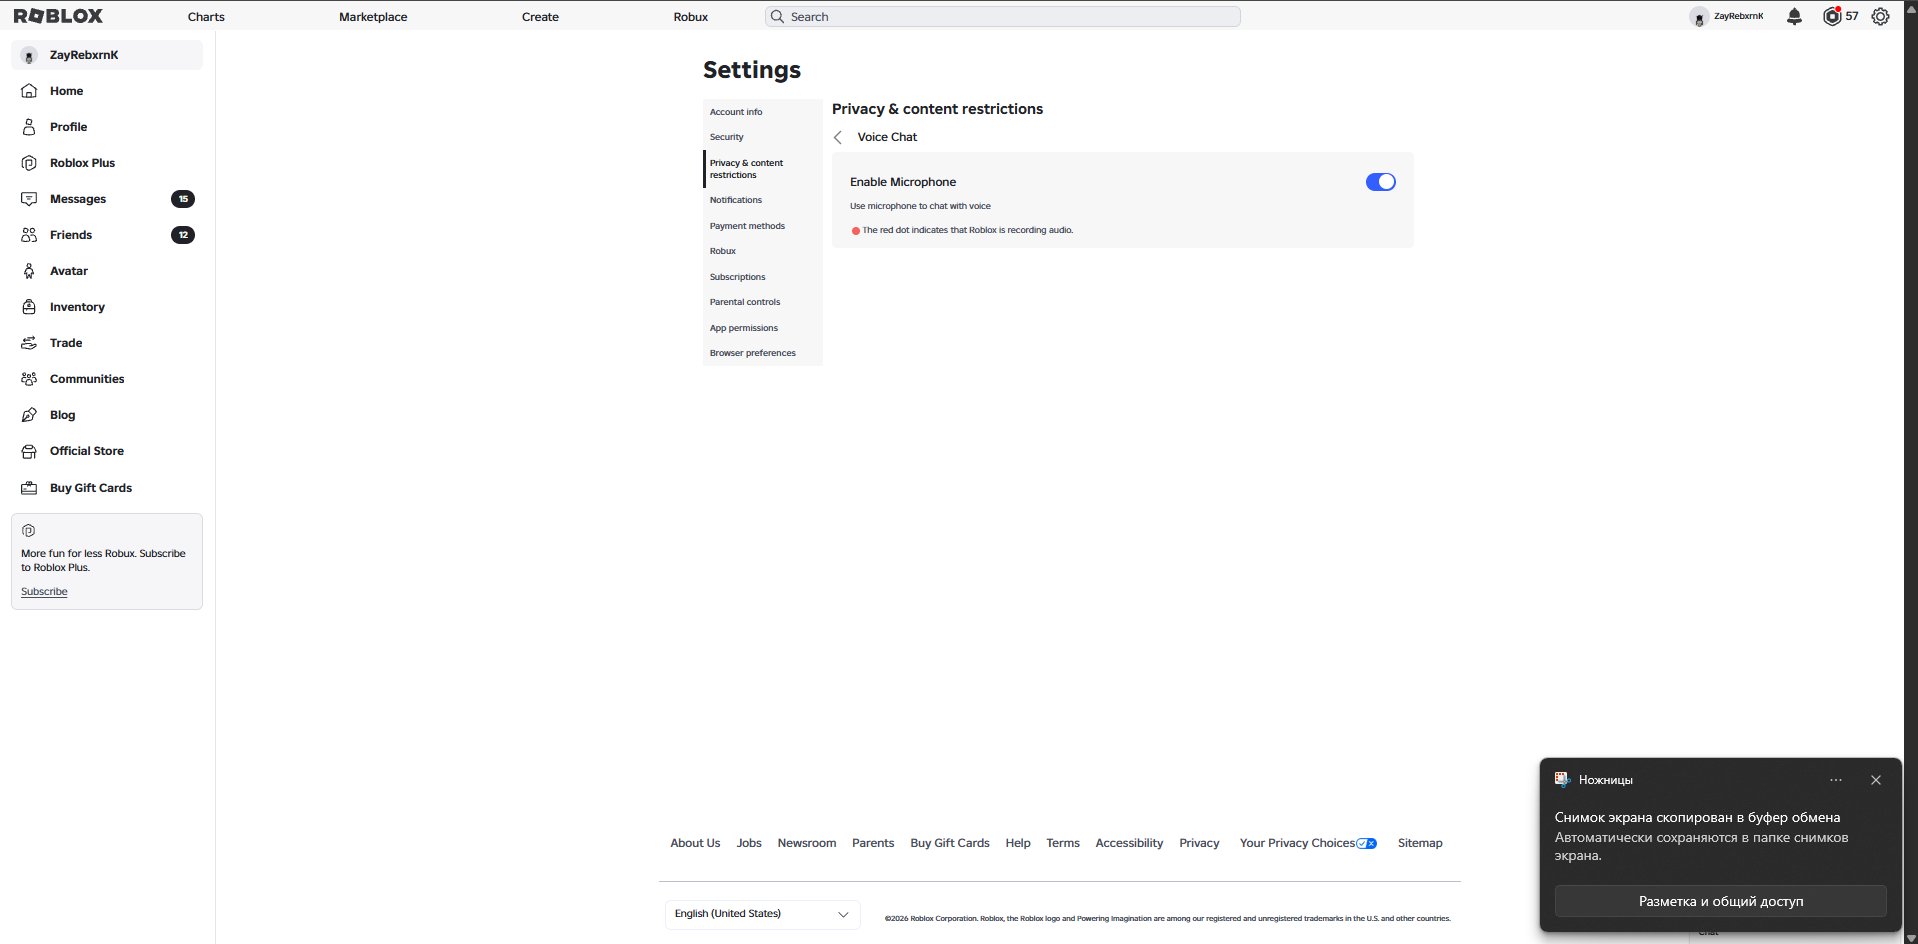Click the Terms footer link
The image size is (1918, 944).
[1063, 843]
